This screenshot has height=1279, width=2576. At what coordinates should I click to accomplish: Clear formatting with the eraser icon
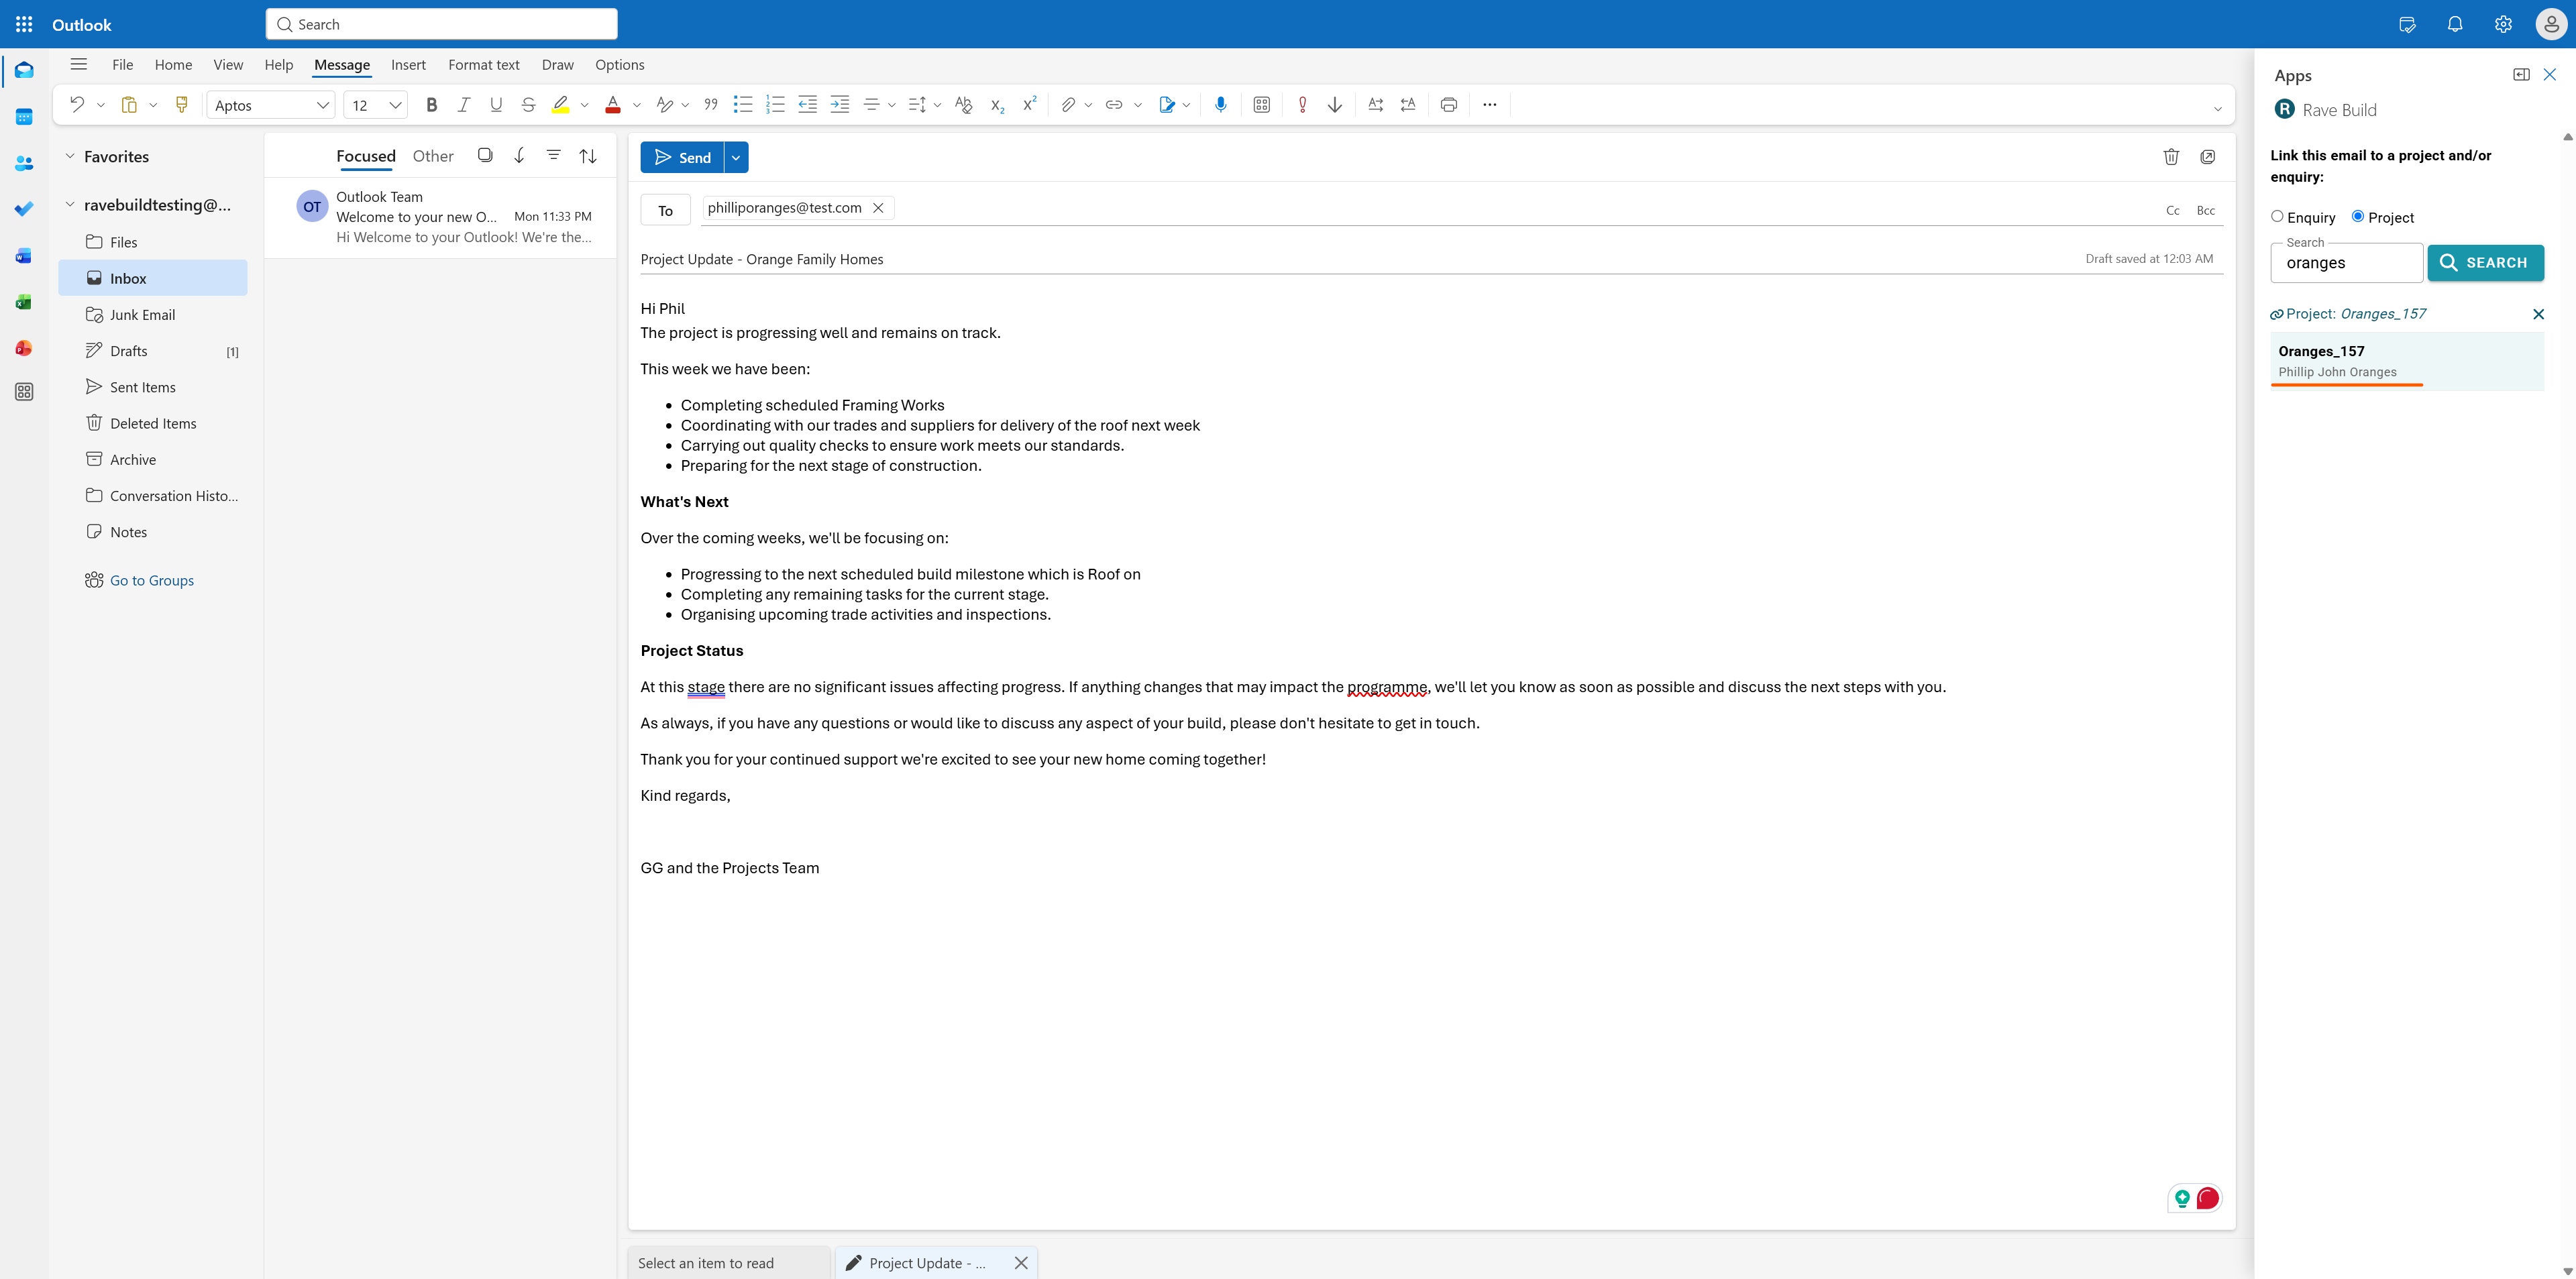pos(964,105)
